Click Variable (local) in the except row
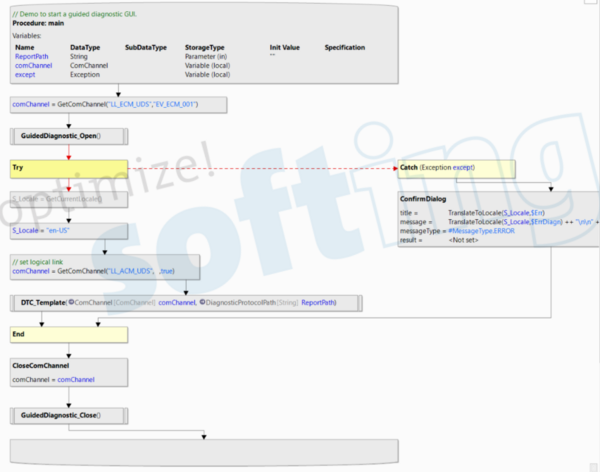The height and width of the screenshot is (472, 600). [x=207, y=75]
